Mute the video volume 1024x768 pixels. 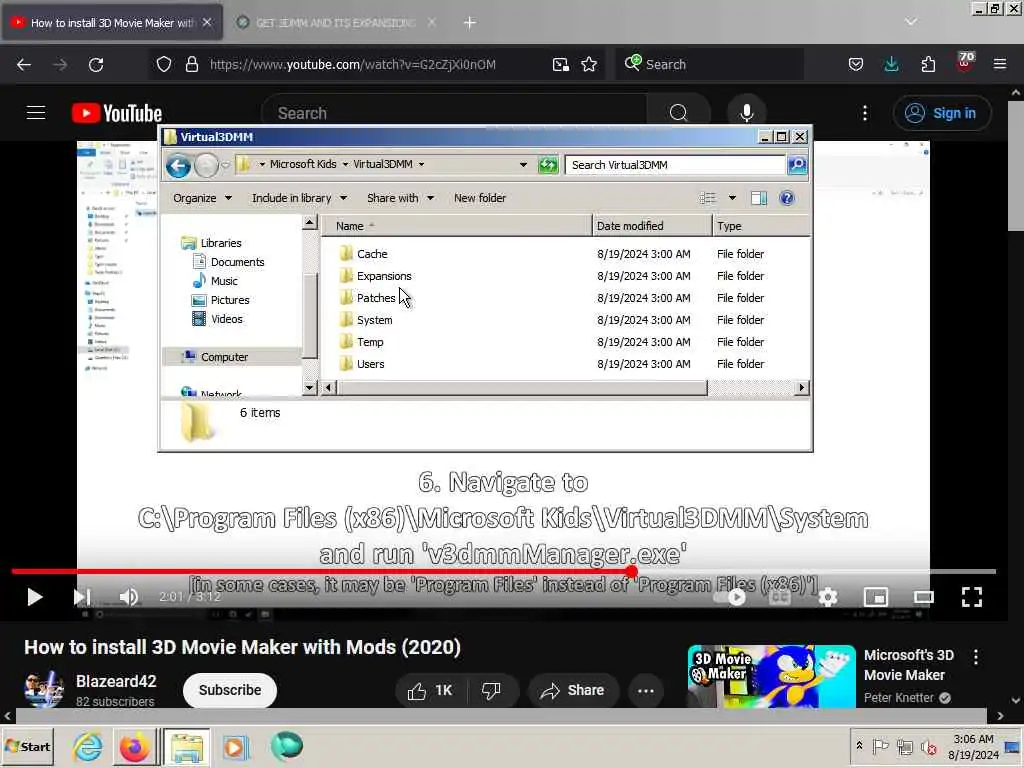coord(129,597)
